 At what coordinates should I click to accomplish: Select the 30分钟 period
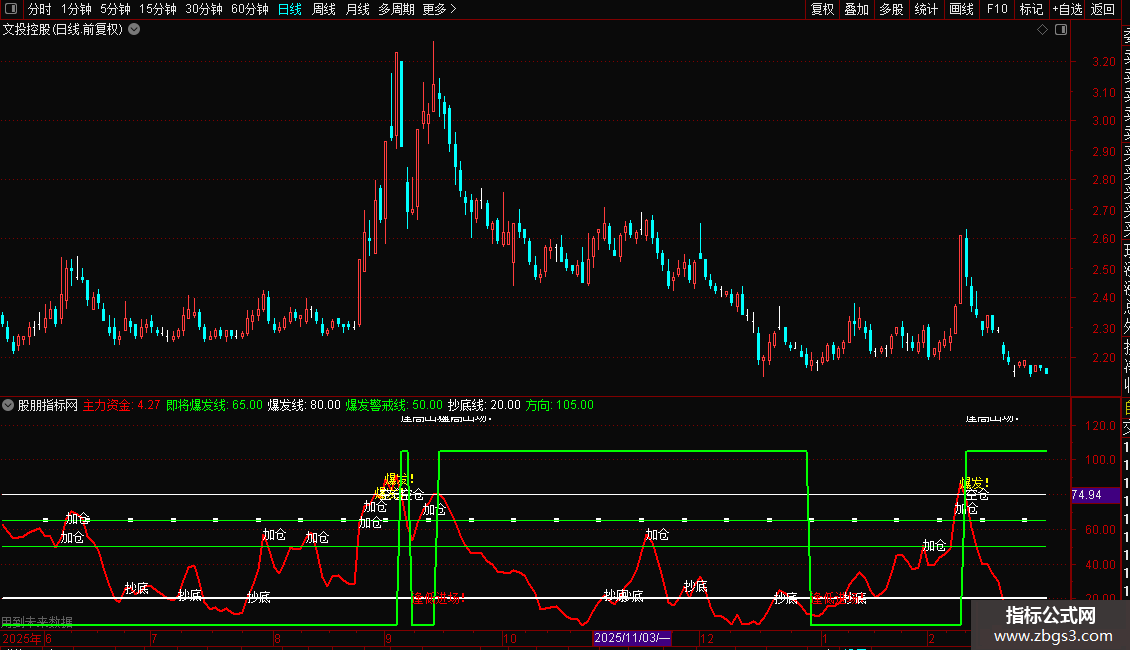point(204,9)
